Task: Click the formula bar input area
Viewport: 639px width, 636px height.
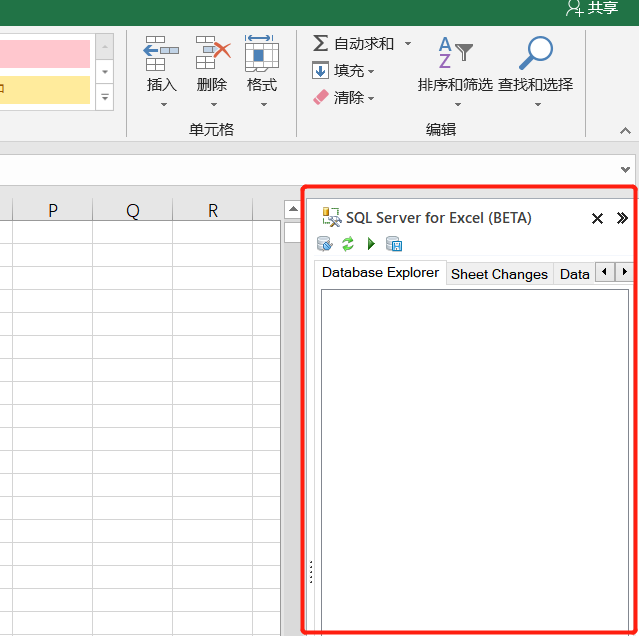Action: [x=308, y=169]
